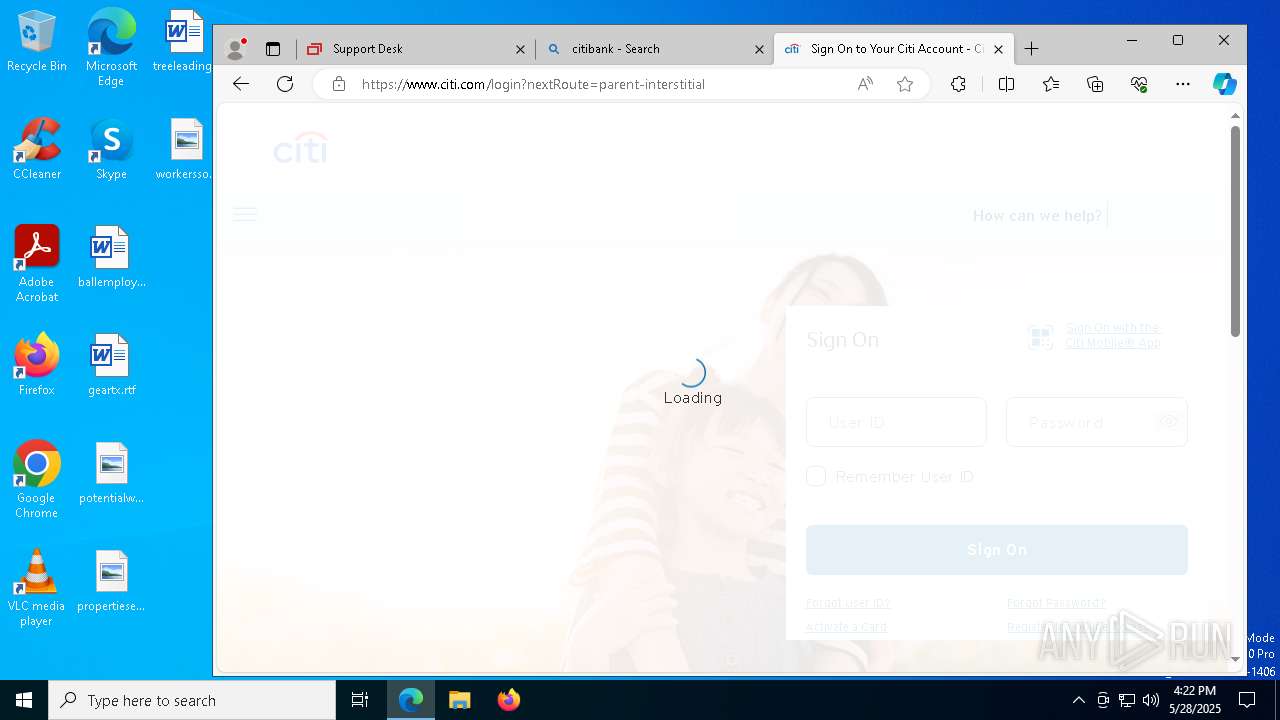Open File Explorer from taskbar
The image size is (1280, 720).
click(x=460, y=700)
